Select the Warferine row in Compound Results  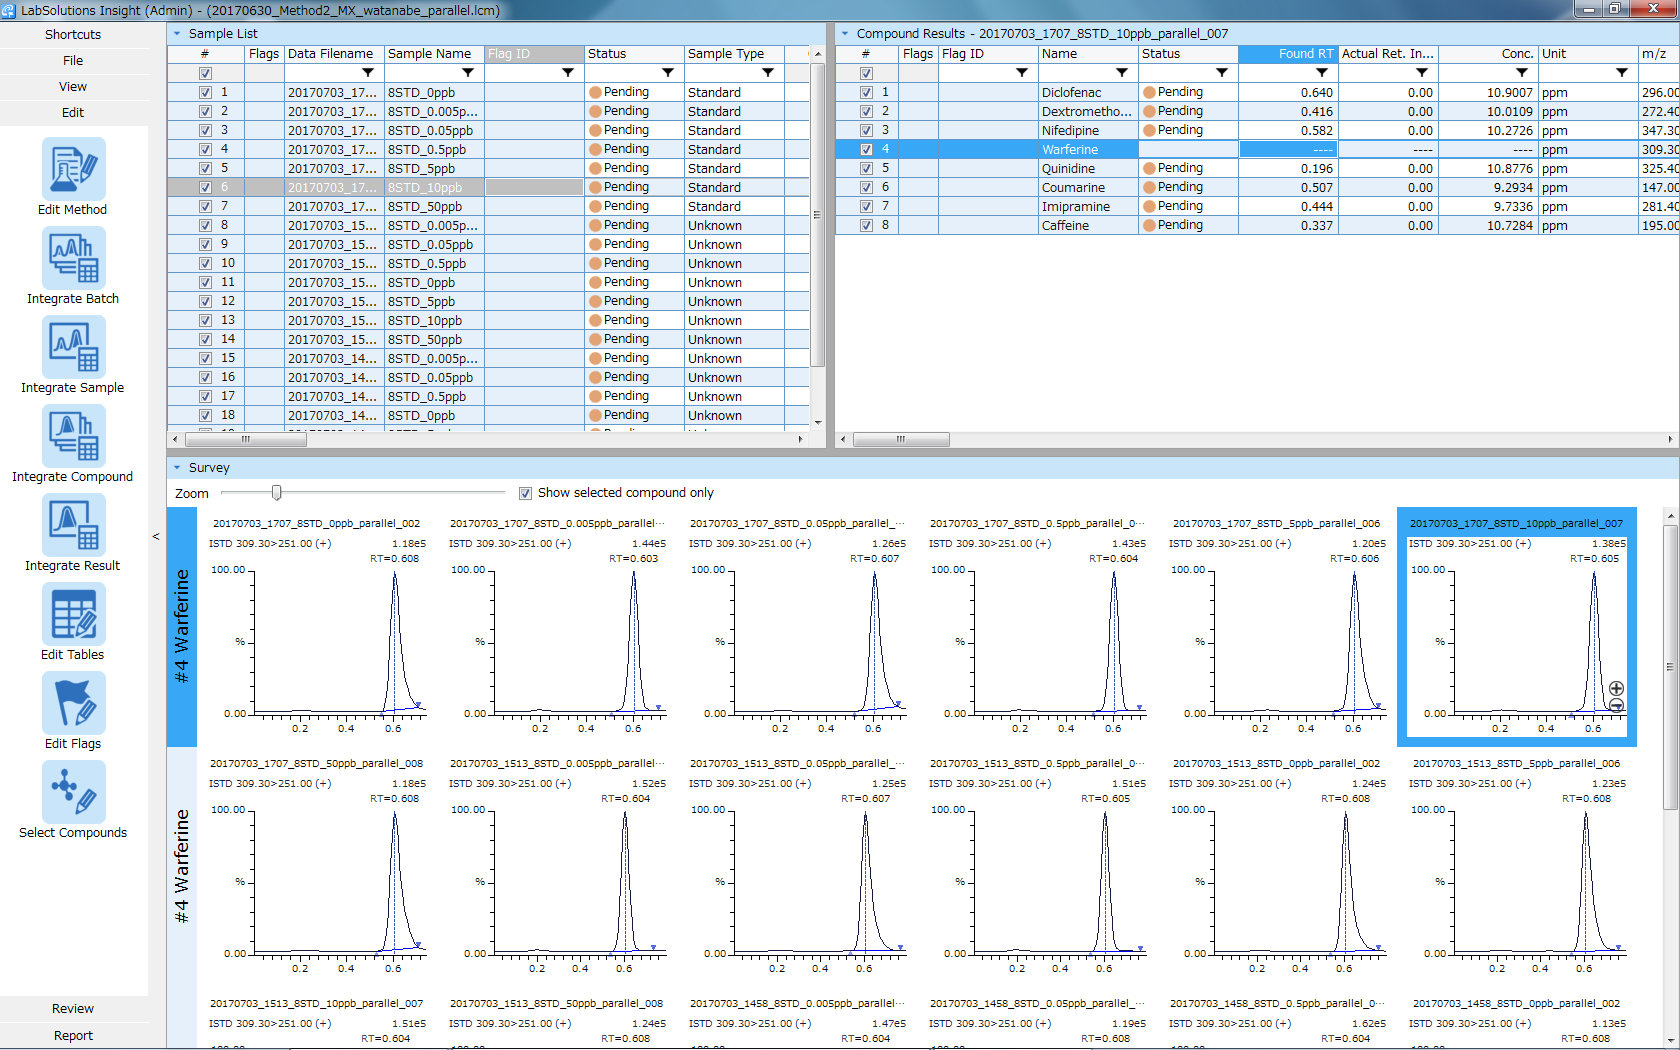coord(1070,149)
